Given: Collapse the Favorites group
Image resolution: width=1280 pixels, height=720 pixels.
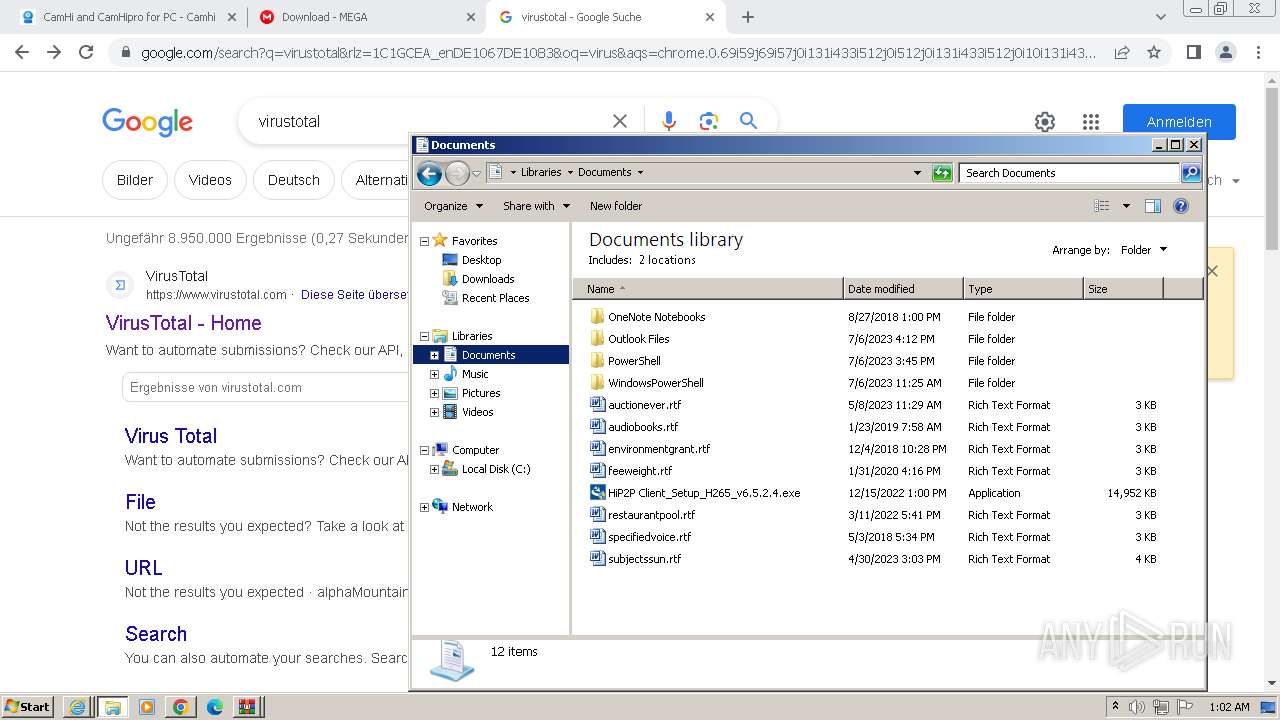Looking at the screenshot, I should (x=424, y=241).
